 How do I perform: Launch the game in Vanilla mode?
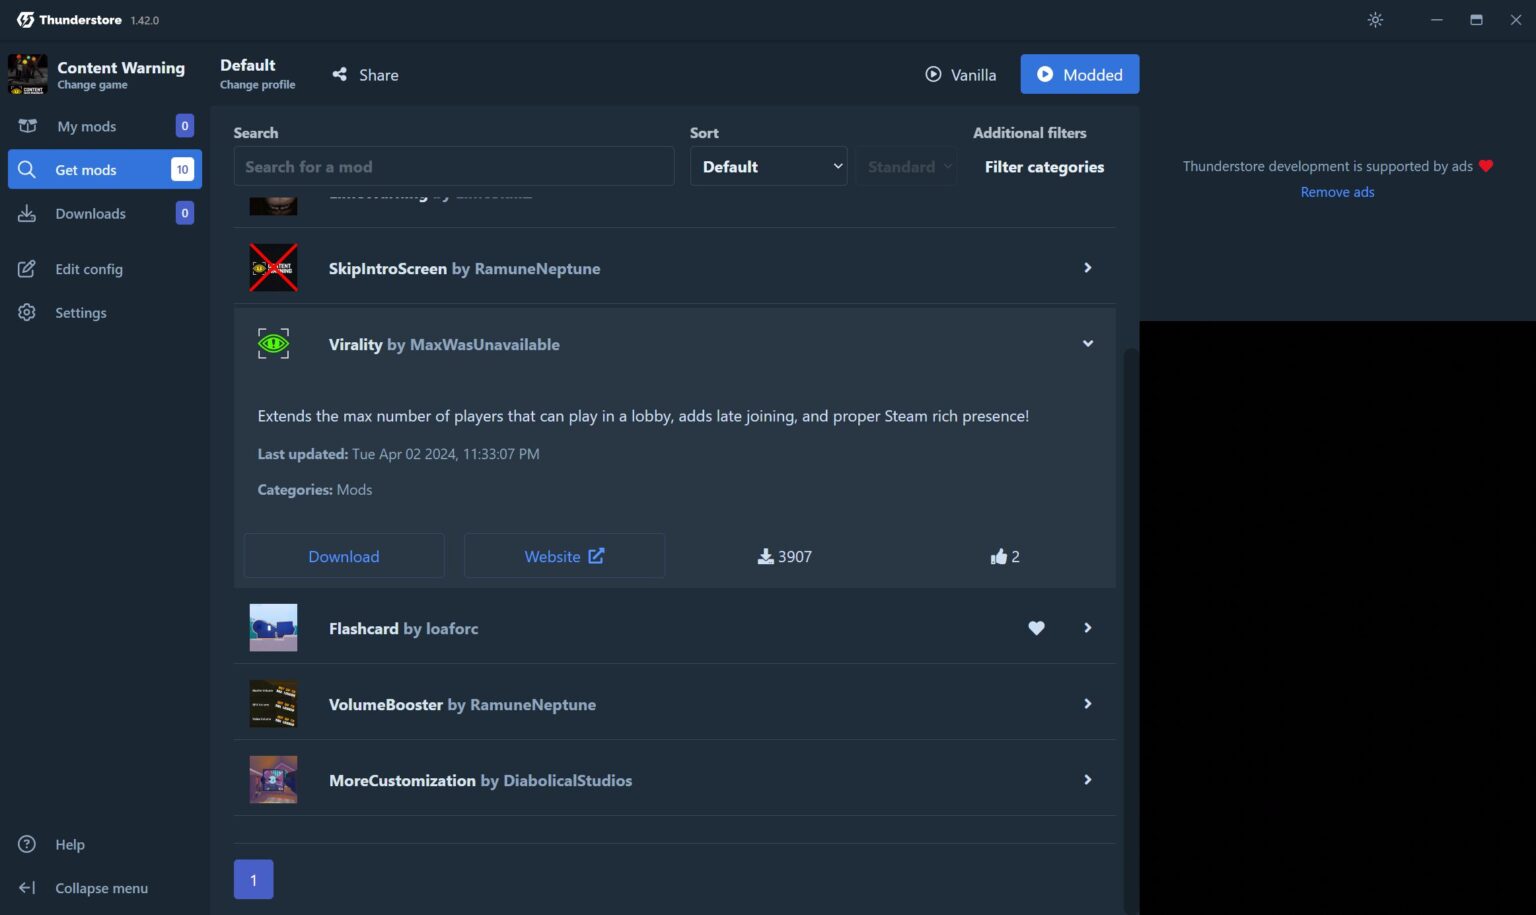(960, 75)
